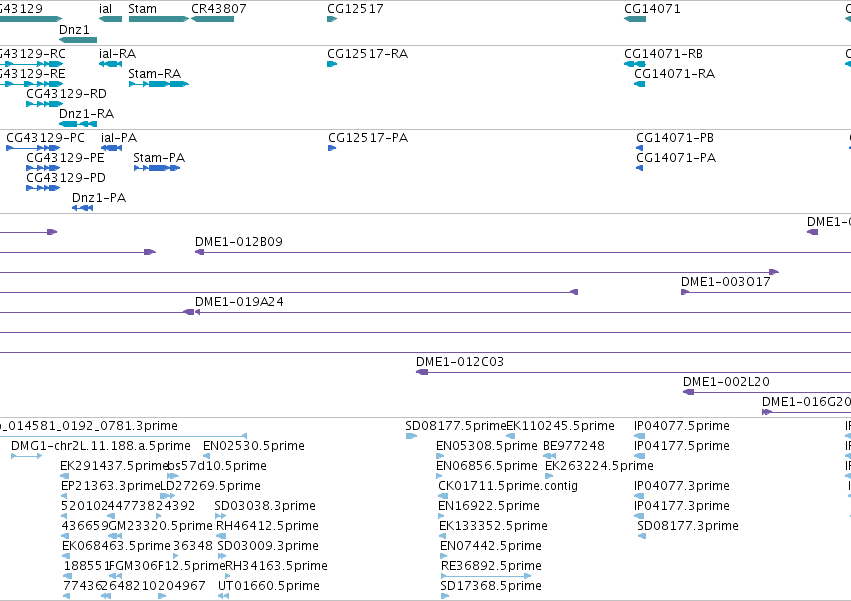Click EST EK133352.5prime
Viewport: 851px width, 601px height.
tap(493, 526)
